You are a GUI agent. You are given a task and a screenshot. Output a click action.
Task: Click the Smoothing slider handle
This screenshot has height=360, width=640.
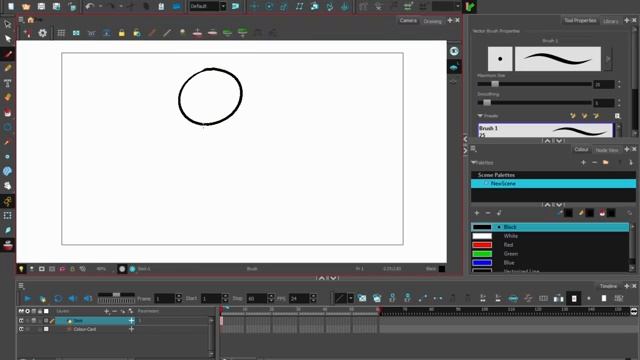[487, 102]
